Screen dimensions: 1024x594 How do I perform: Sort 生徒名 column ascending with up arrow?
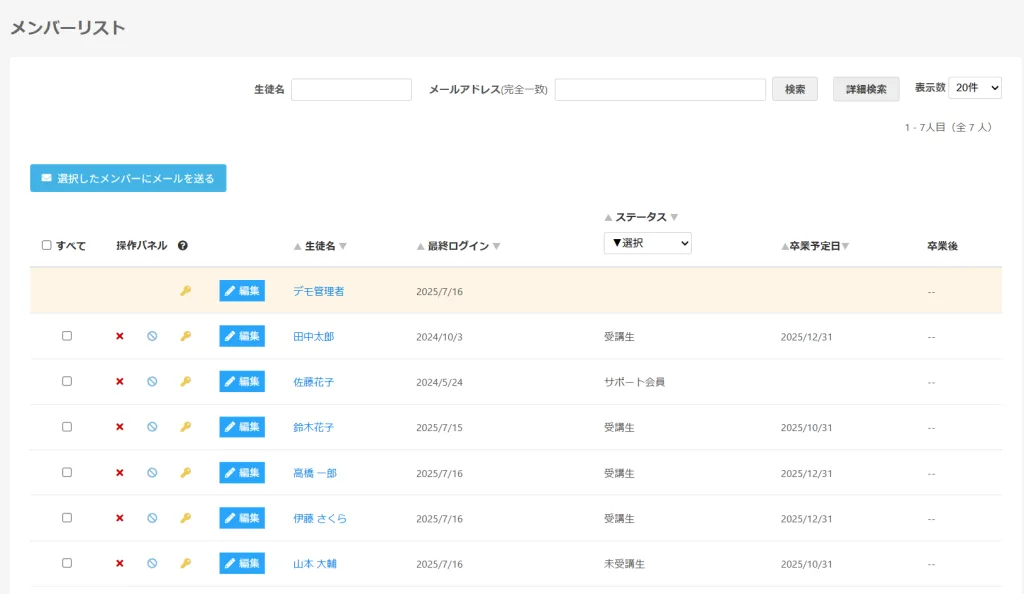[x=297, y=247]
